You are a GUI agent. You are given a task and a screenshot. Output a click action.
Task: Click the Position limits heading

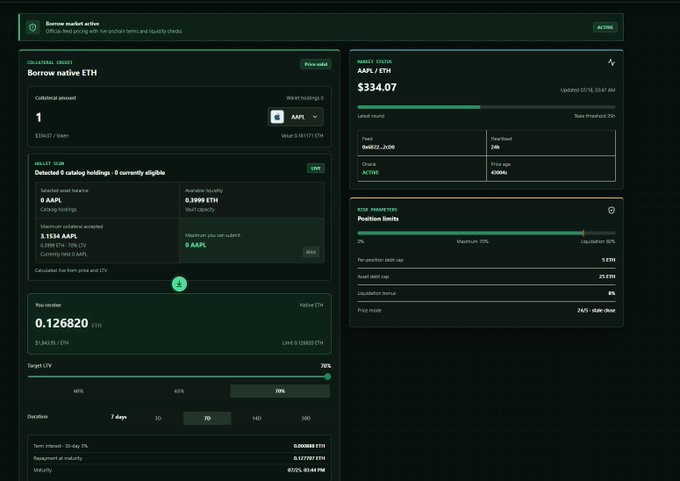tap(378, 219)
